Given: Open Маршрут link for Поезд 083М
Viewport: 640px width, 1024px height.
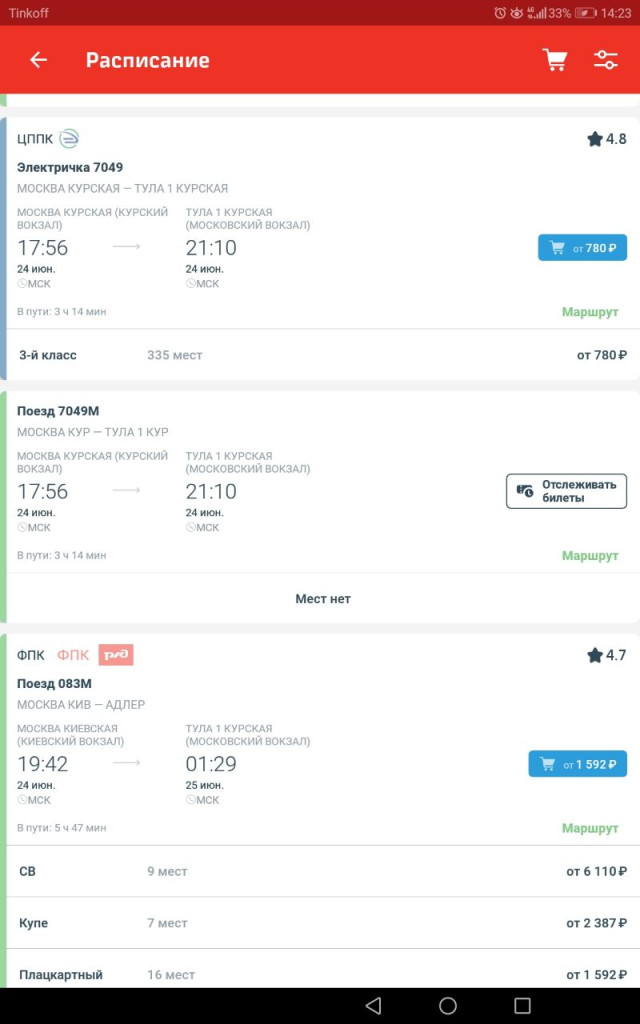Looking at the screenshot, I should [x=590, y=828].
